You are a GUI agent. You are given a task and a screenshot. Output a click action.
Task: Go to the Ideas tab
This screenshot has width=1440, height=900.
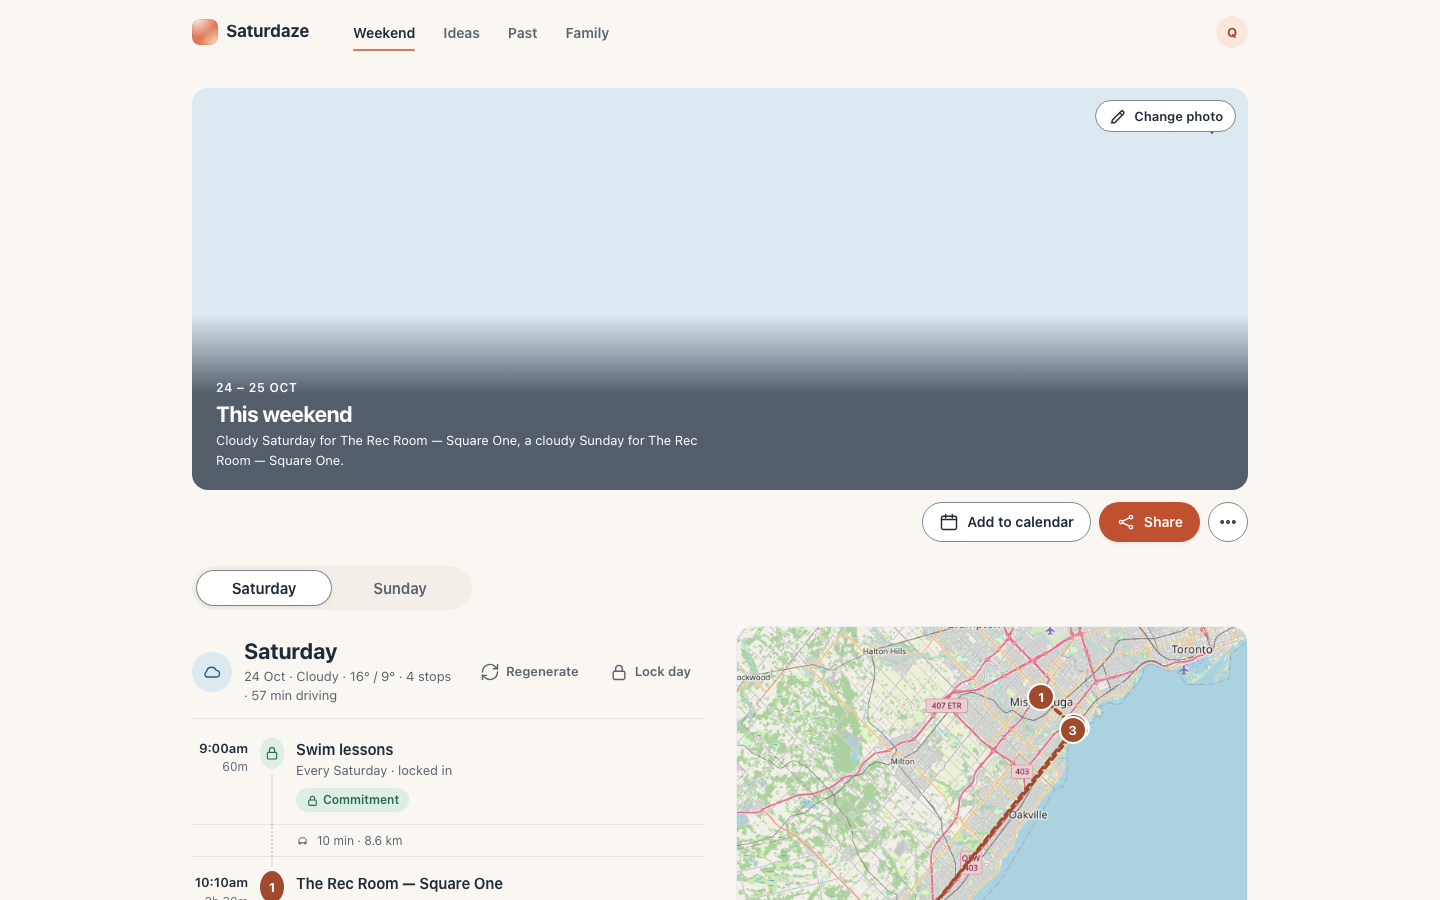point(461,33)
